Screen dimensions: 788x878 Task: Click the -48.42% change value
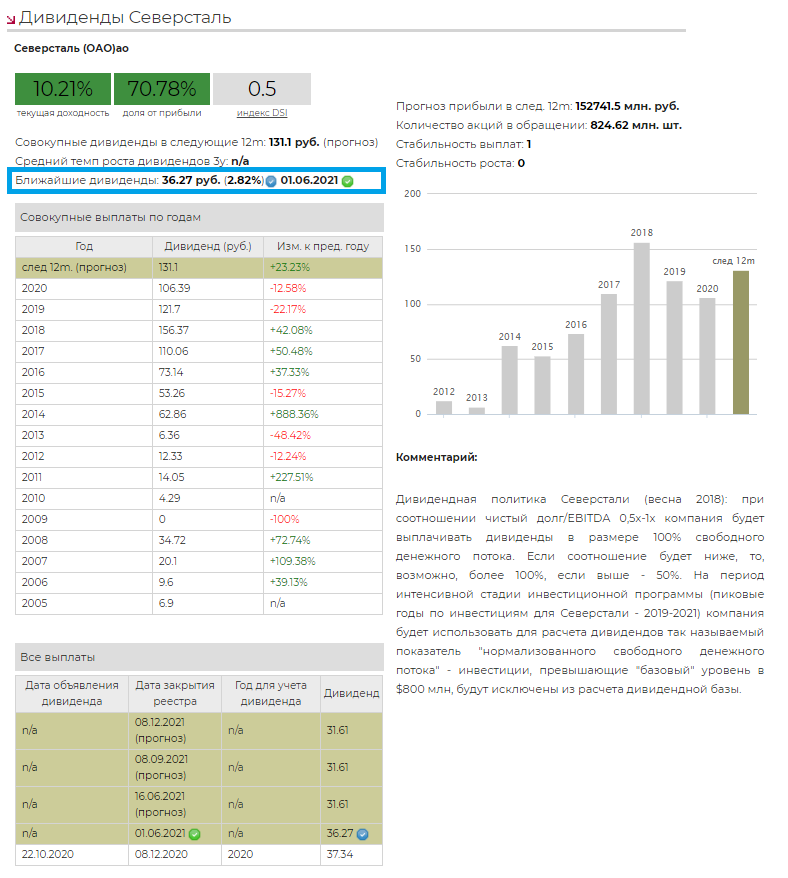point(290,436)
